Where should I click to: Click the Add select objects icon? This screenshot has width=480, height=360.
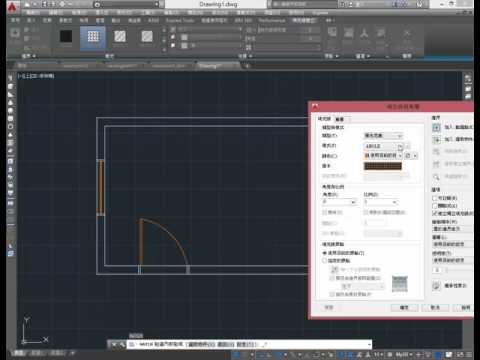436,139
